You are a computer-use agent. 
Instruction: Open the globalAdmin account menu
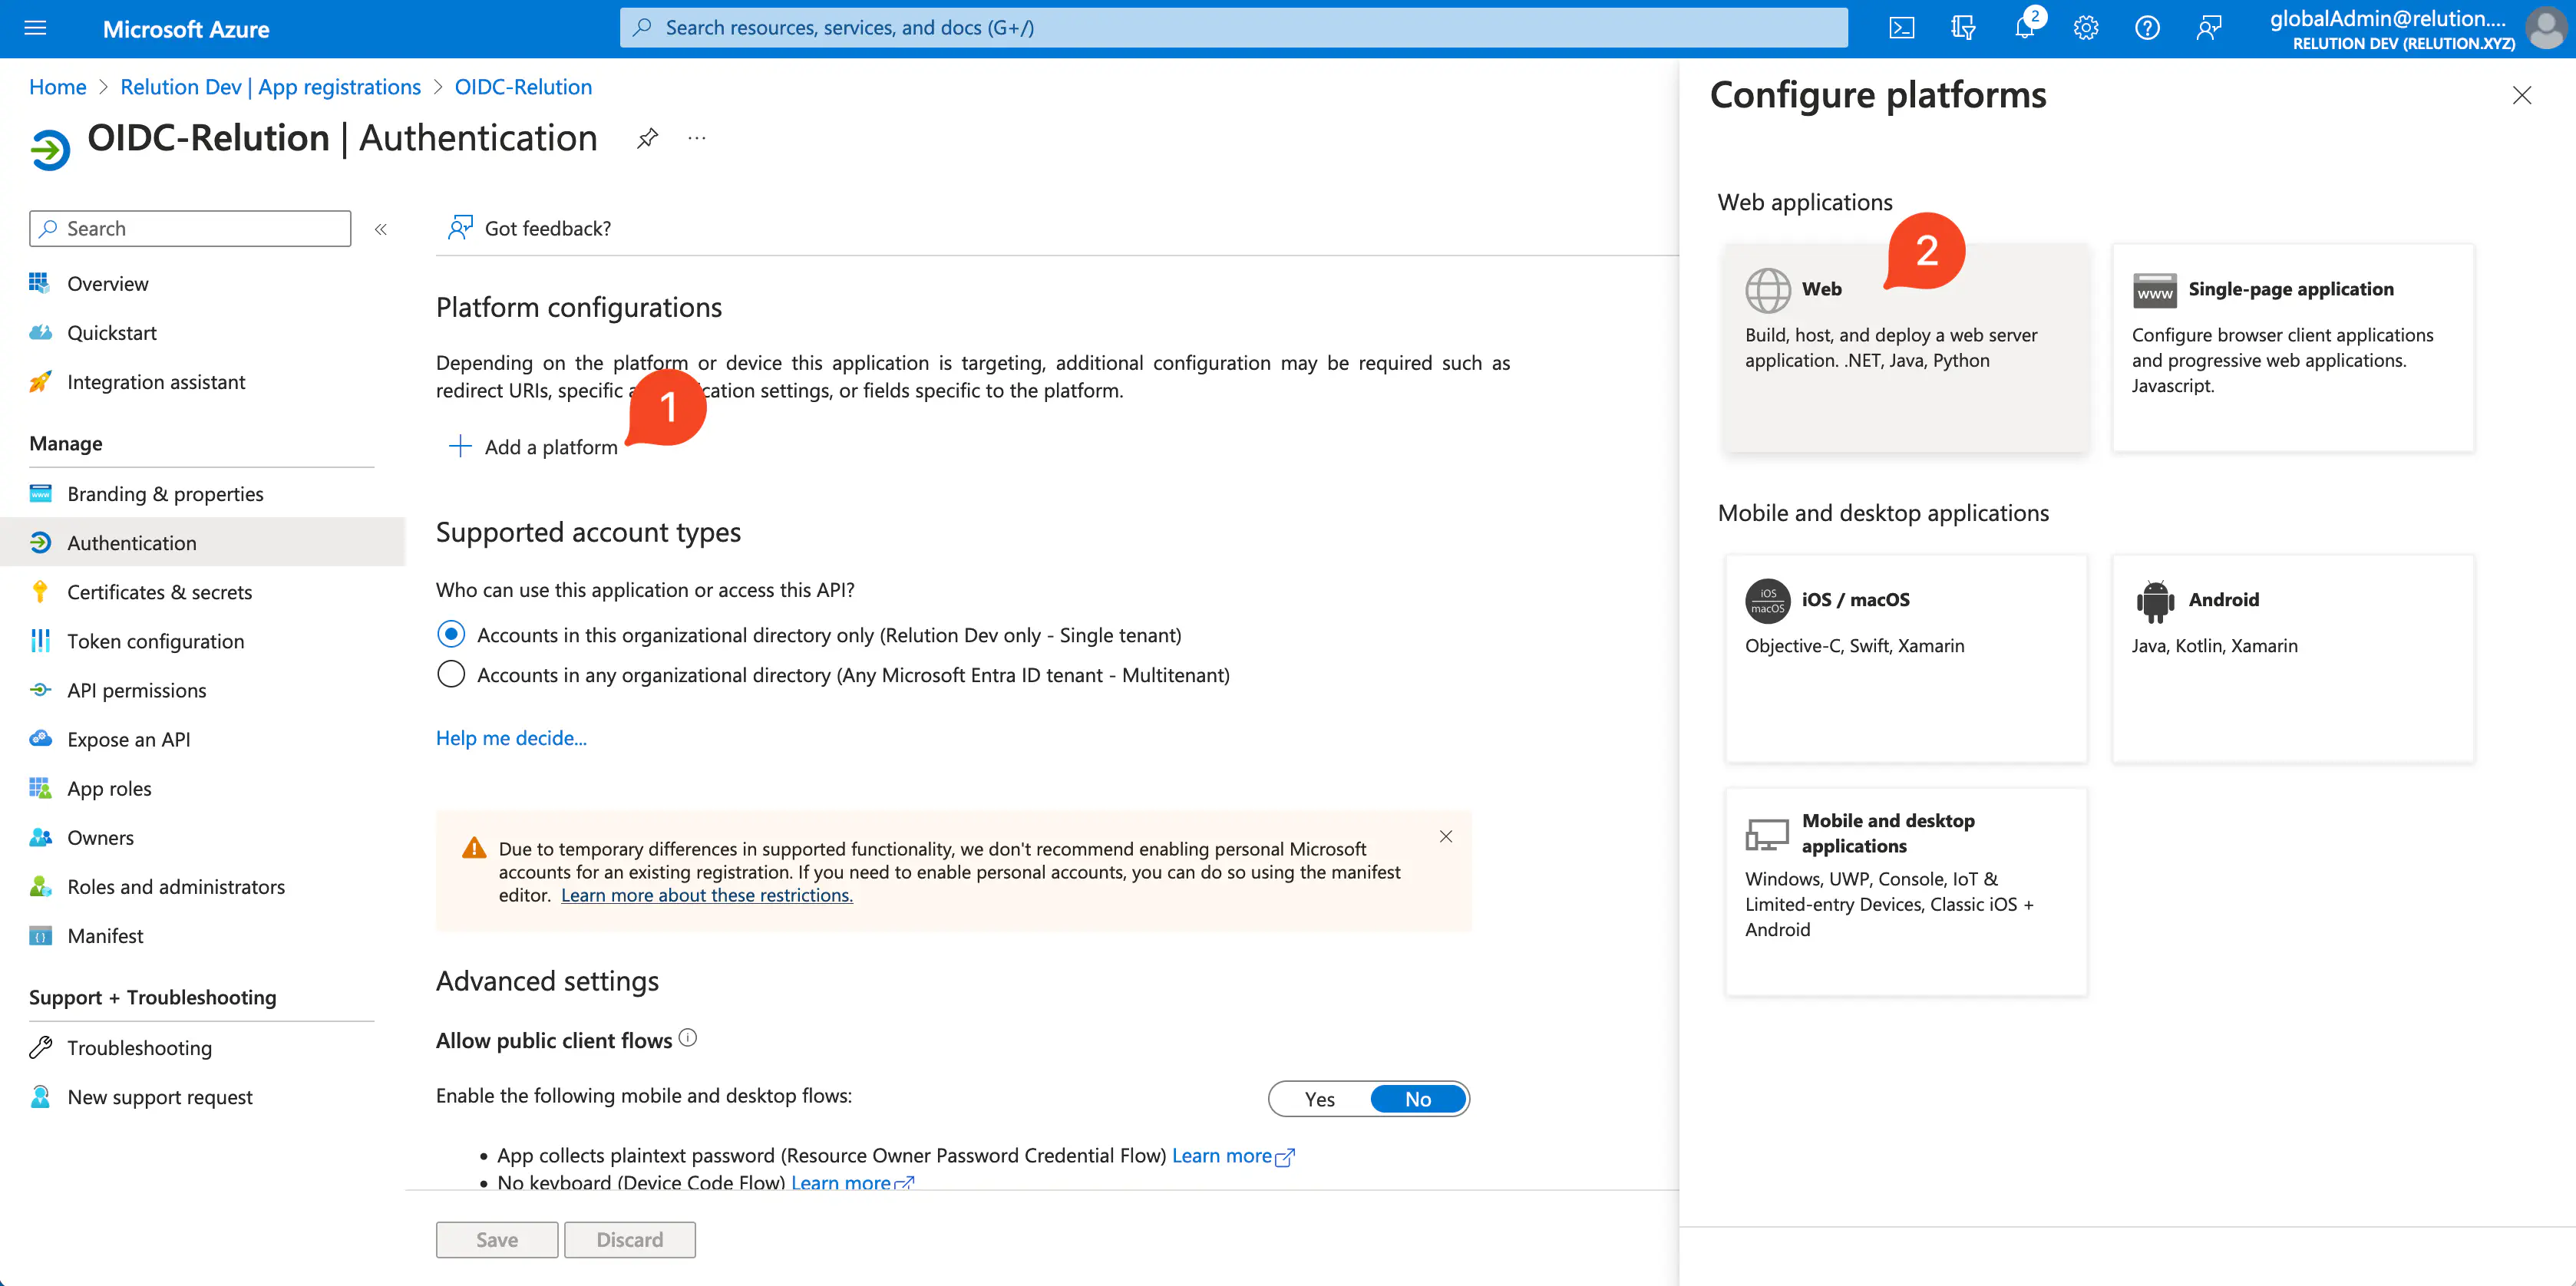coord(2415,29)
